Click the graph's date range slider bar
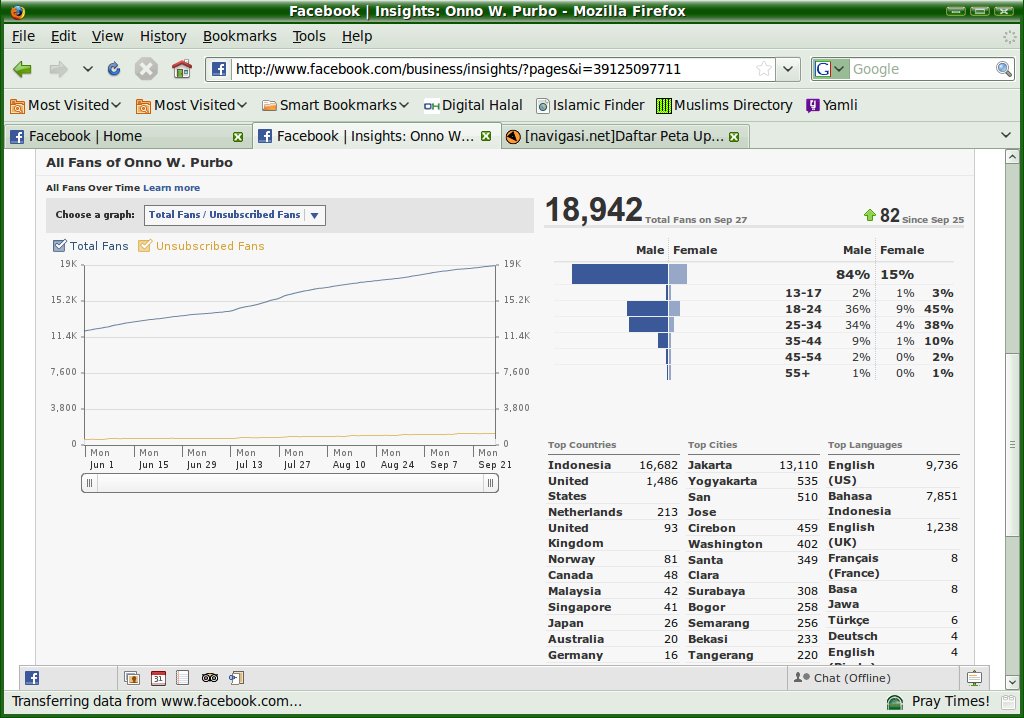Image resolution: width=1024 pixels, height=718 pixels. (x=289, y=483)
